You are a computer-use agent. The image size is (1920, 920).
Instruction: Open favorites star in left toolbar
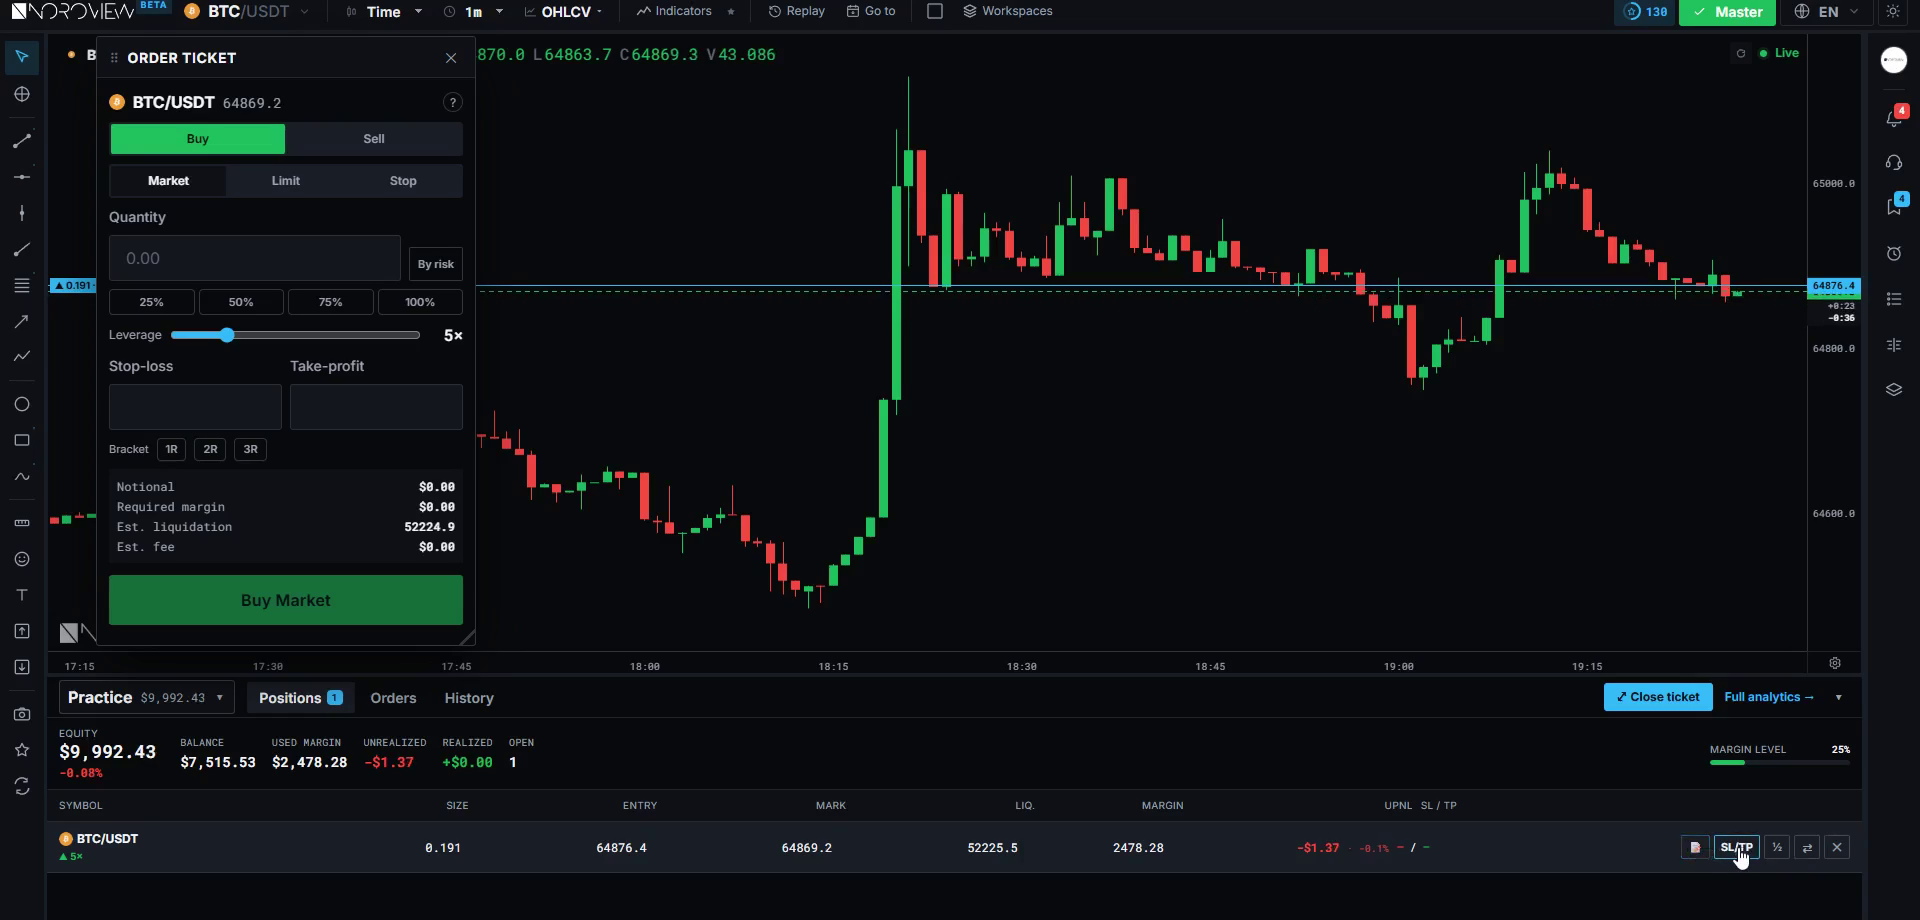(x=22, y=750)
